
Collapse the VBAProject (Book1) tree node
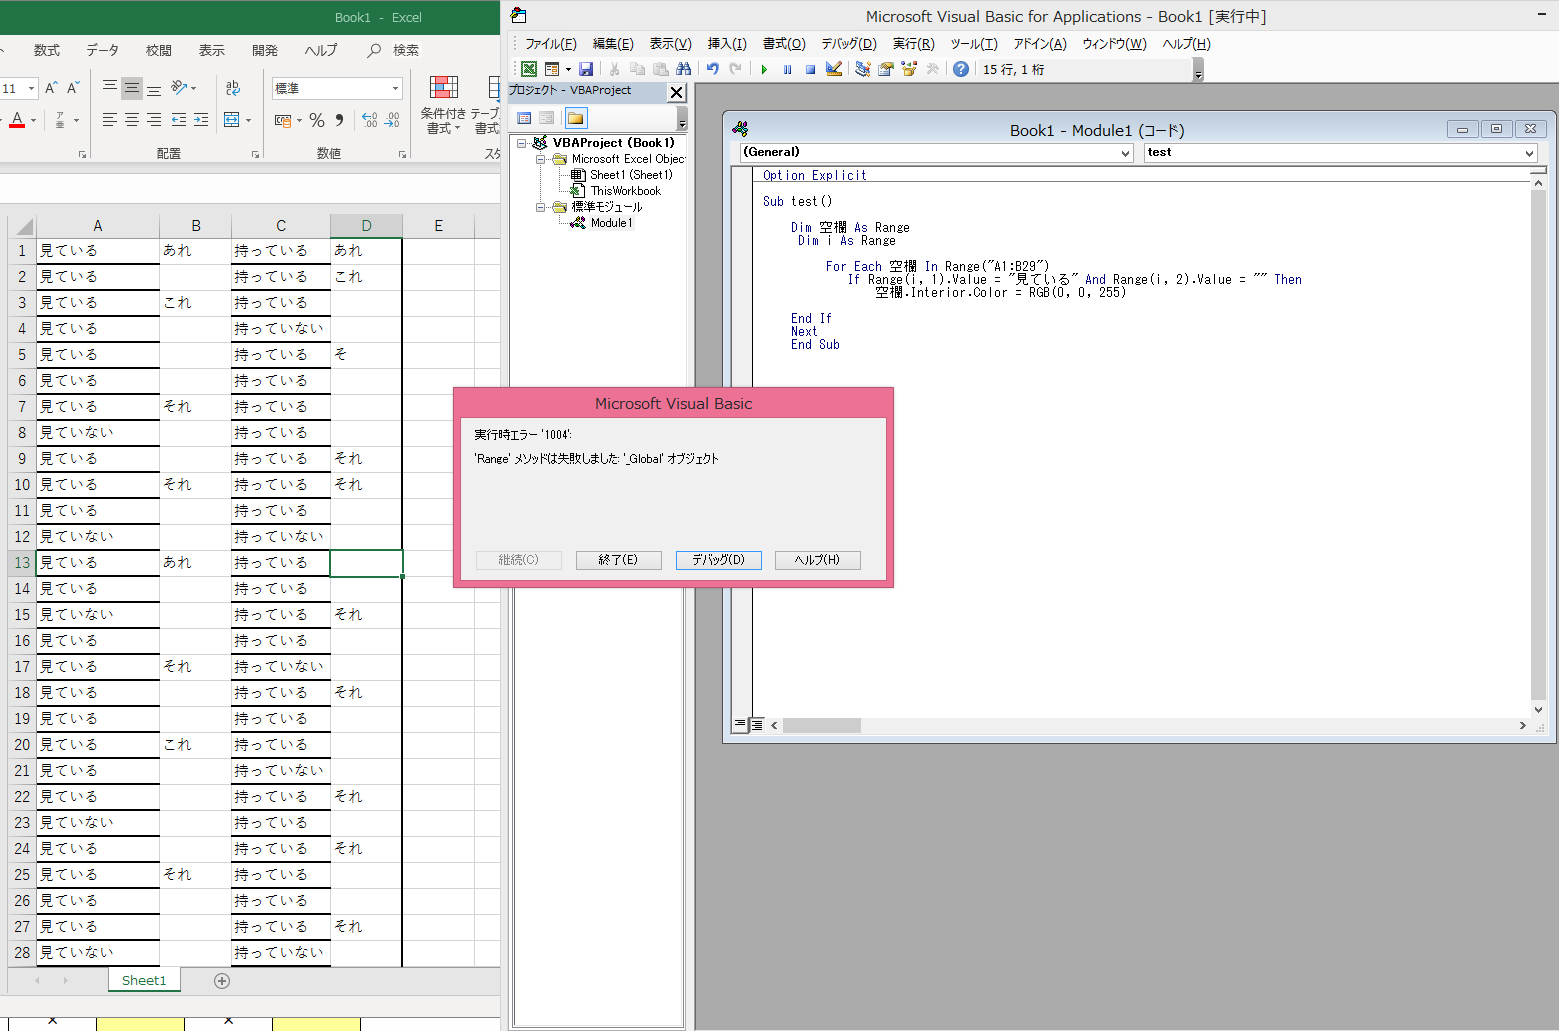click(x=521, y=143)
